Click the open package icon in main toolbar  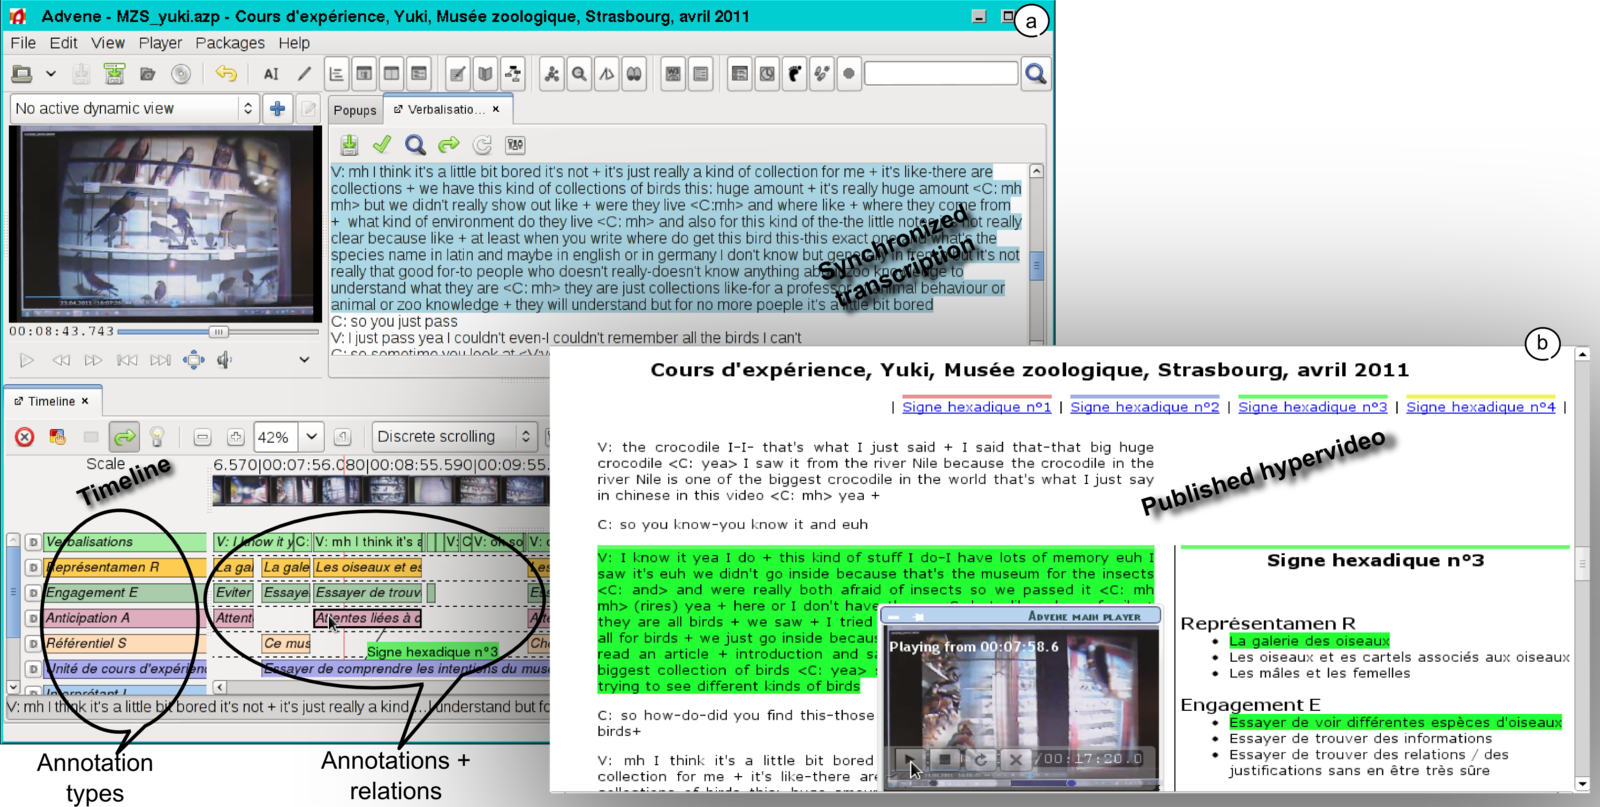point(22,74)
